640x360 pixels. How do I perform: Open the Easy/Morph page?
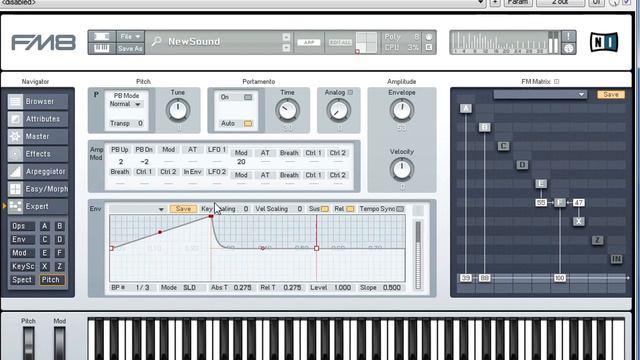tap(38, 189)
